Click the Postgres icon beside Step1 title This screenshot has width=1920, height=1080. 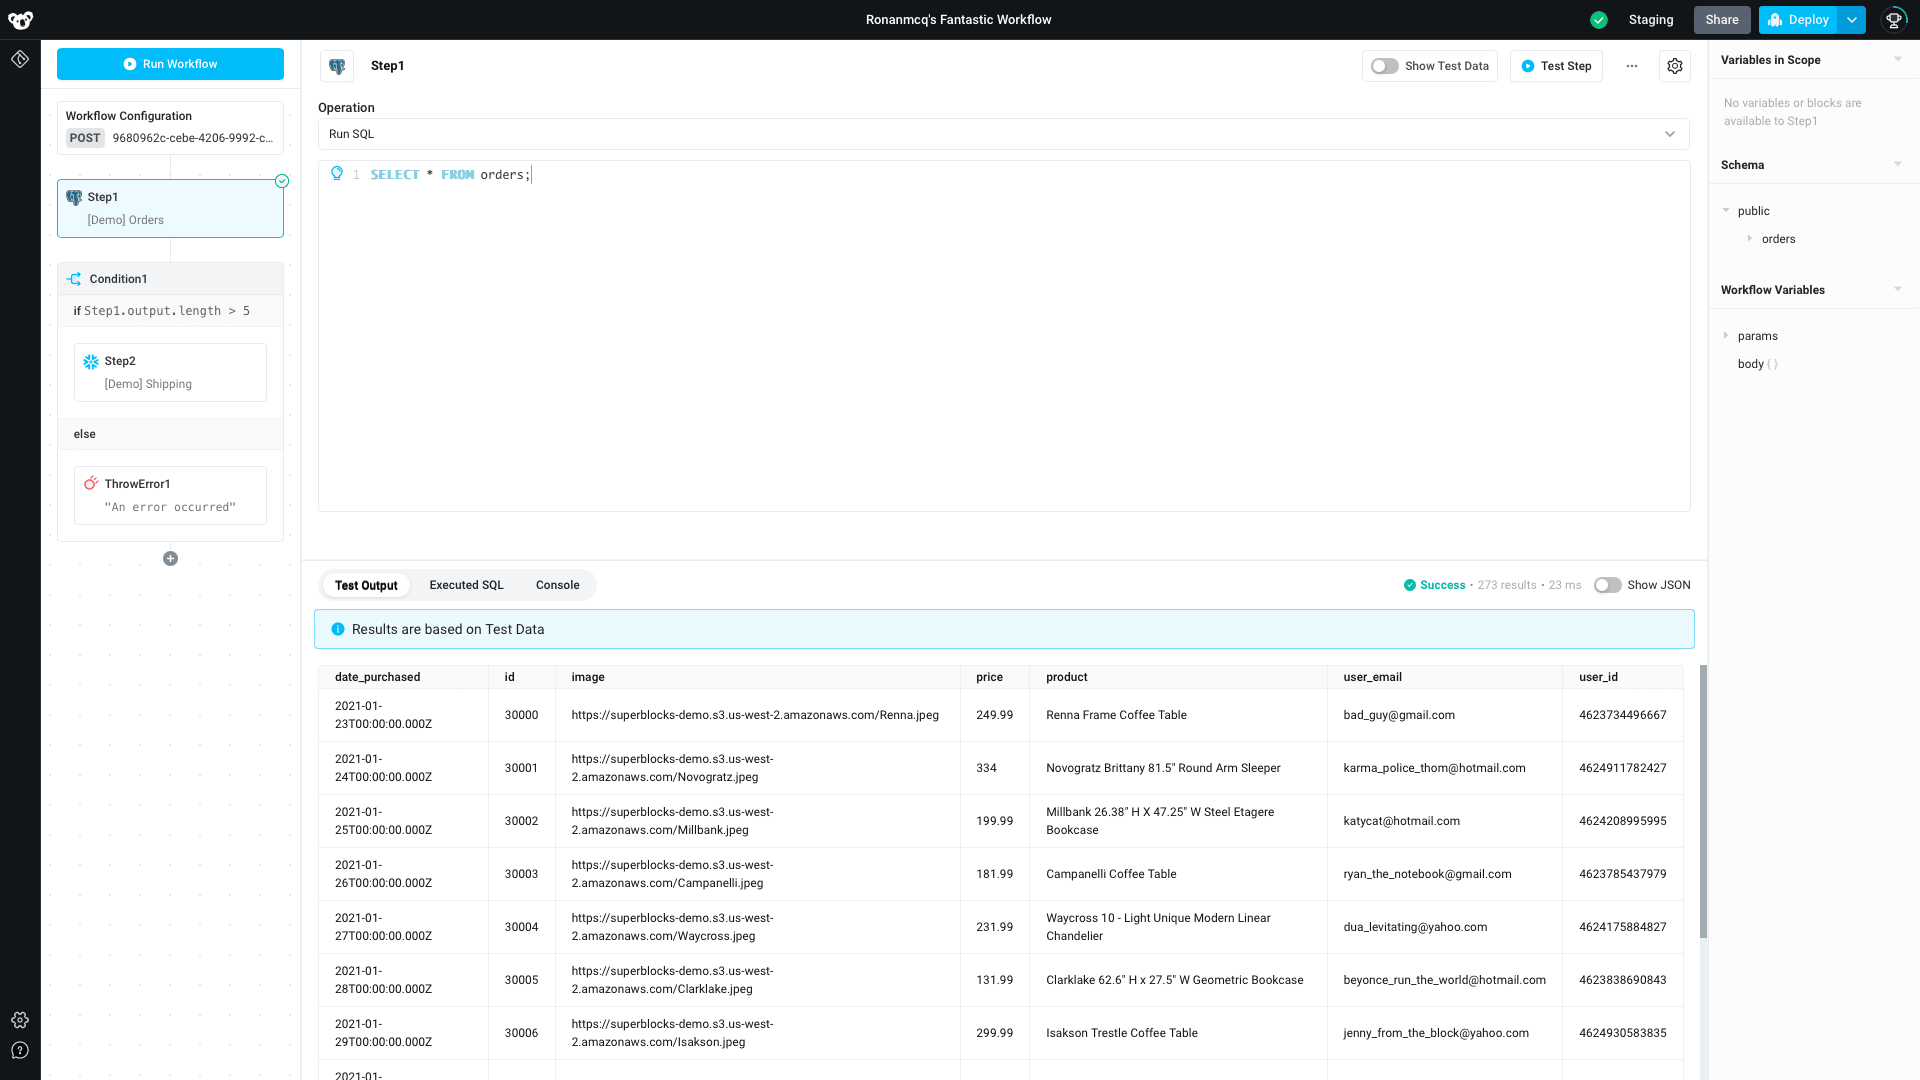point(337,66)
